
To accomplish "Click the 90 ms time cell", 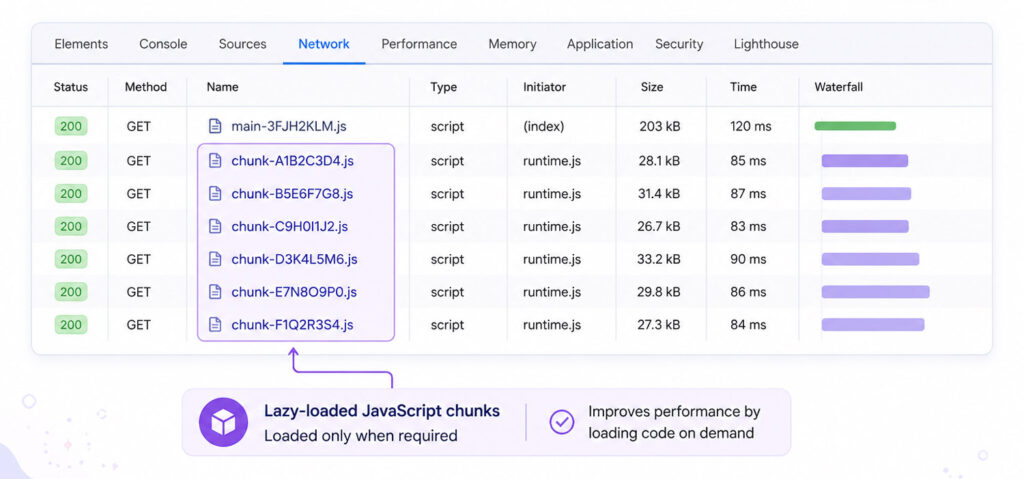I will [748, 259].
